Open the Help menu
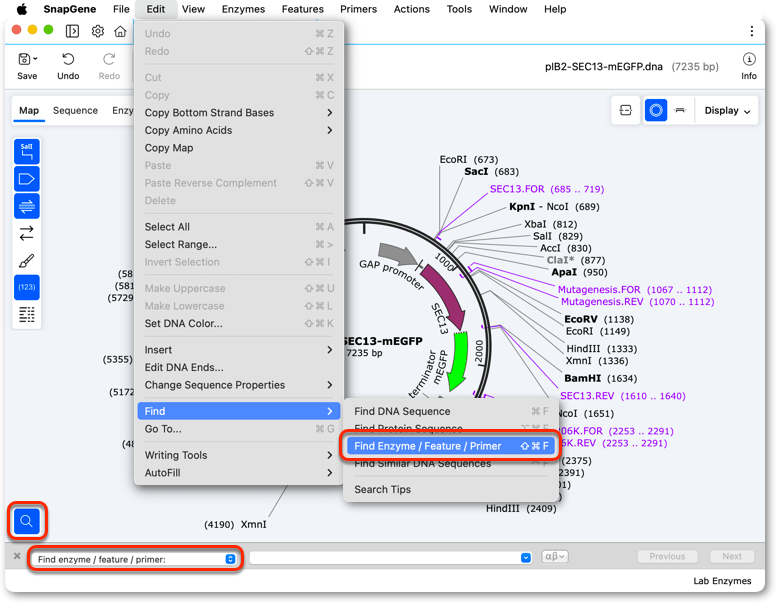776x603 pixels. pos(555,9)
